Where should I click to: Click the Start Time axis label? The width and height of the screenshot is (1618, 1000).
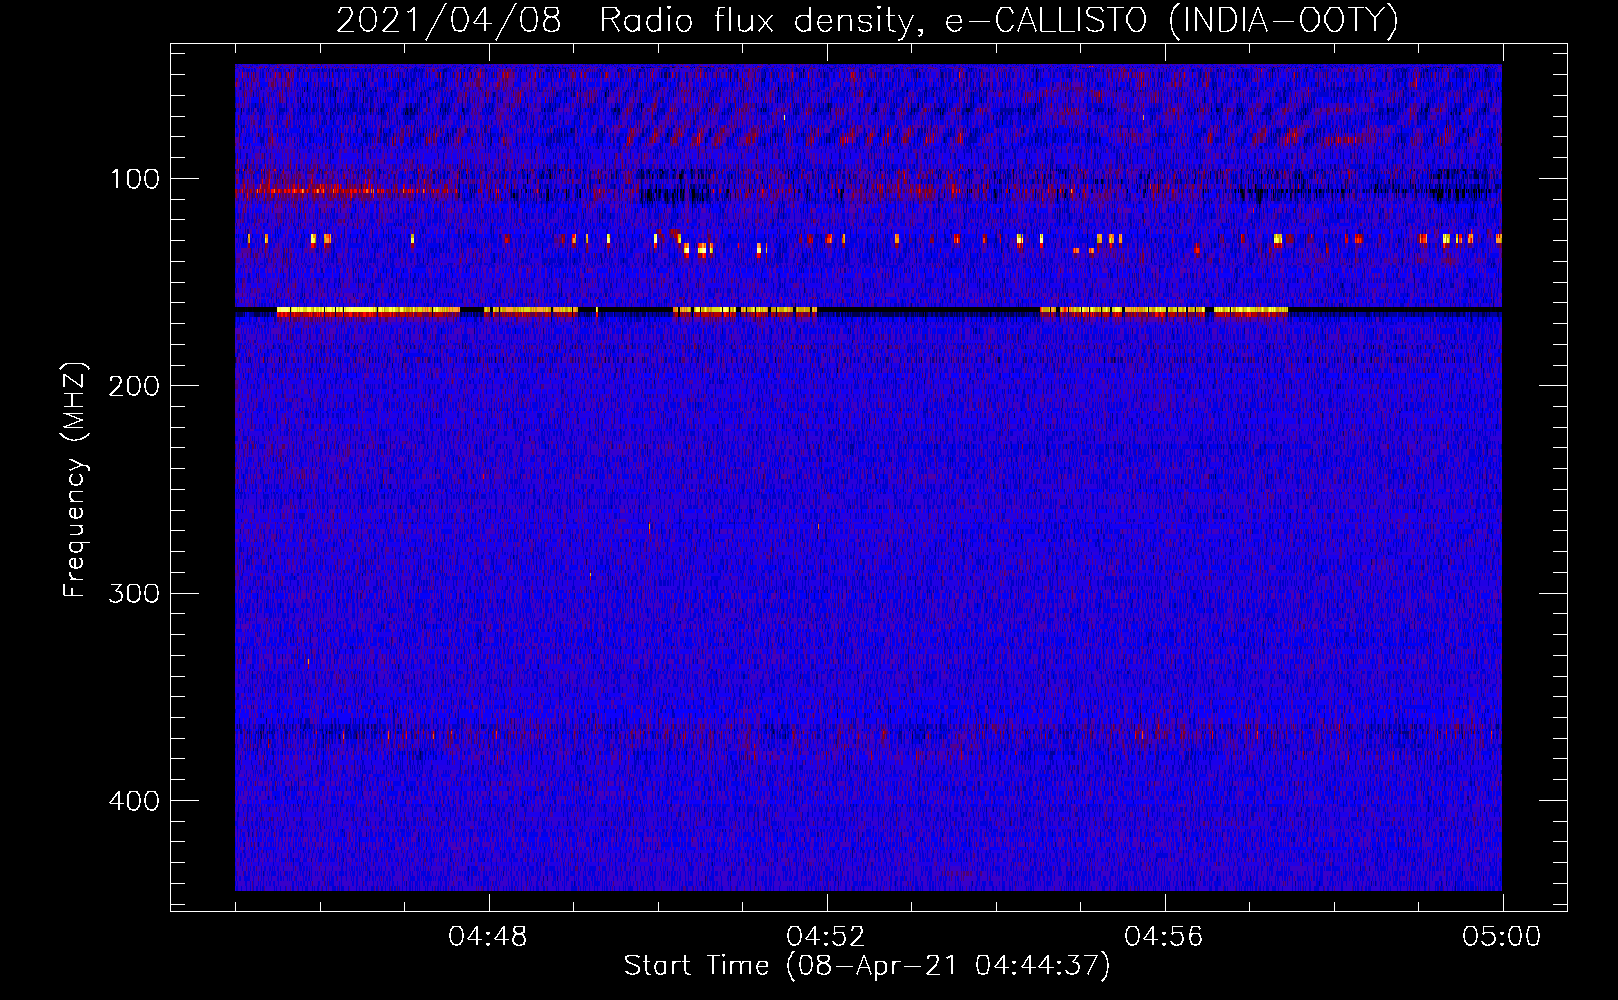(867, 966)
